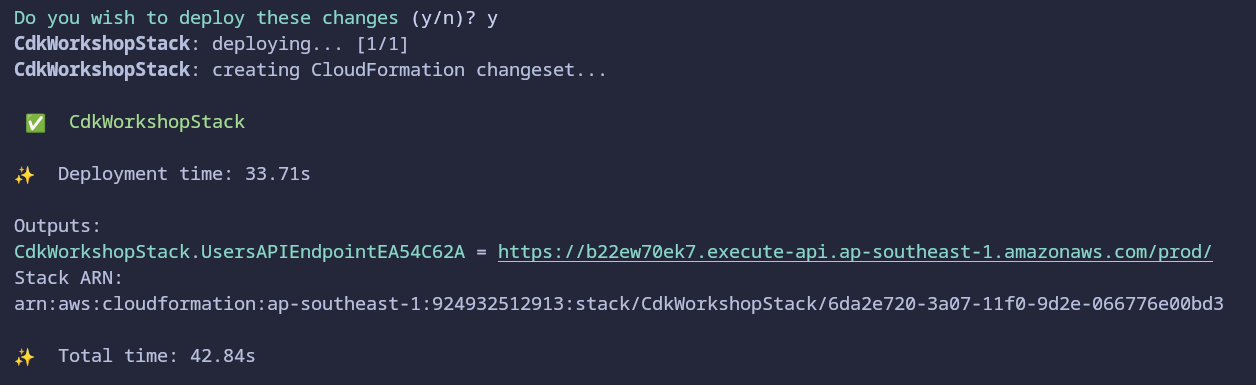Screen dimensions: 1256x385
Task: Click the account ID 924932512913 in ARN
Action: [492, 304]
